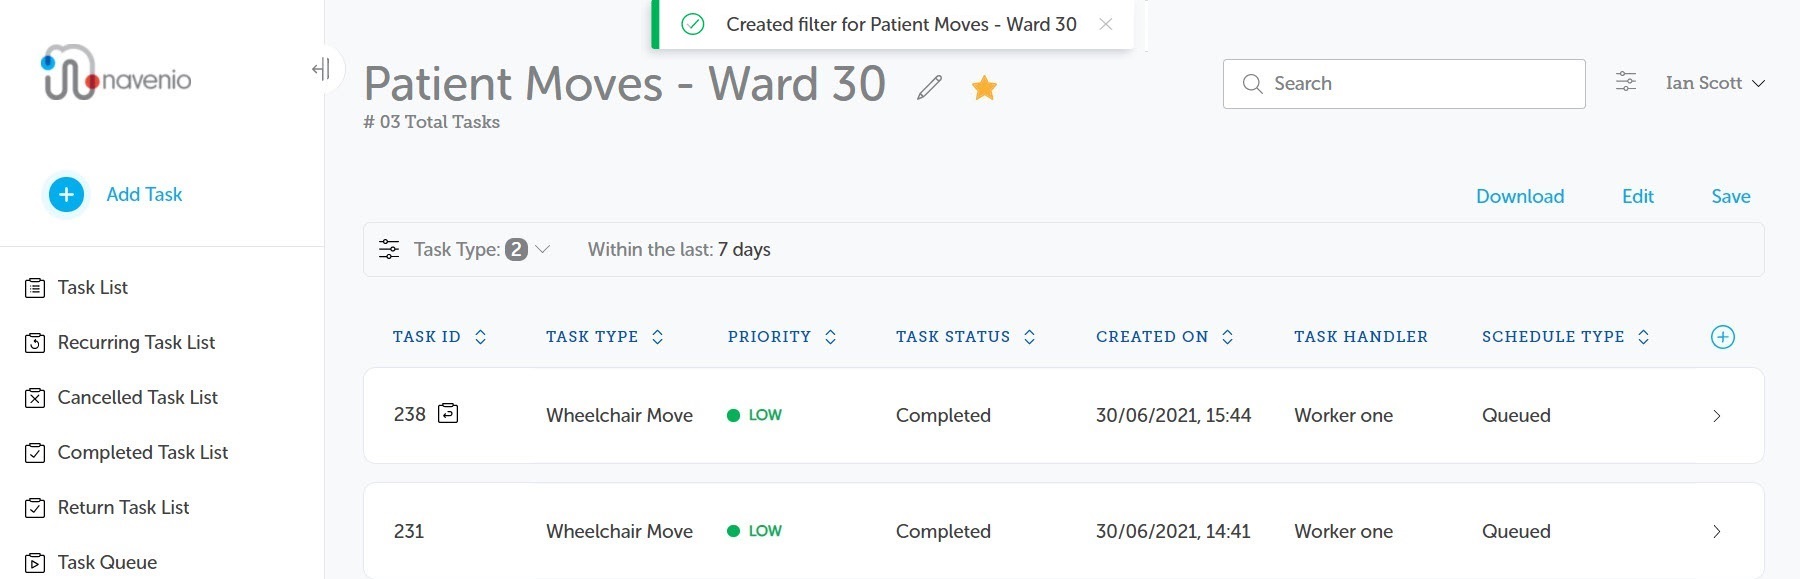Dismiss the Created filter notification
The image size is (1800, 579).
1105,24
